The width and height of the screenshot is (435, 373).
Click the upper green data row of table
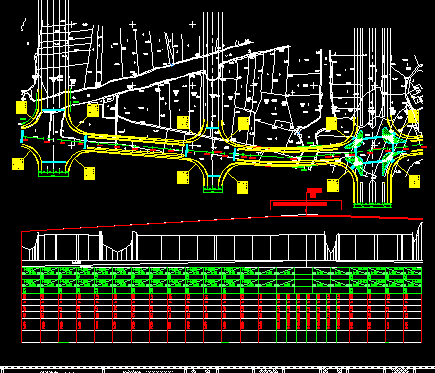pyautogui.click(x=222, y=271)
